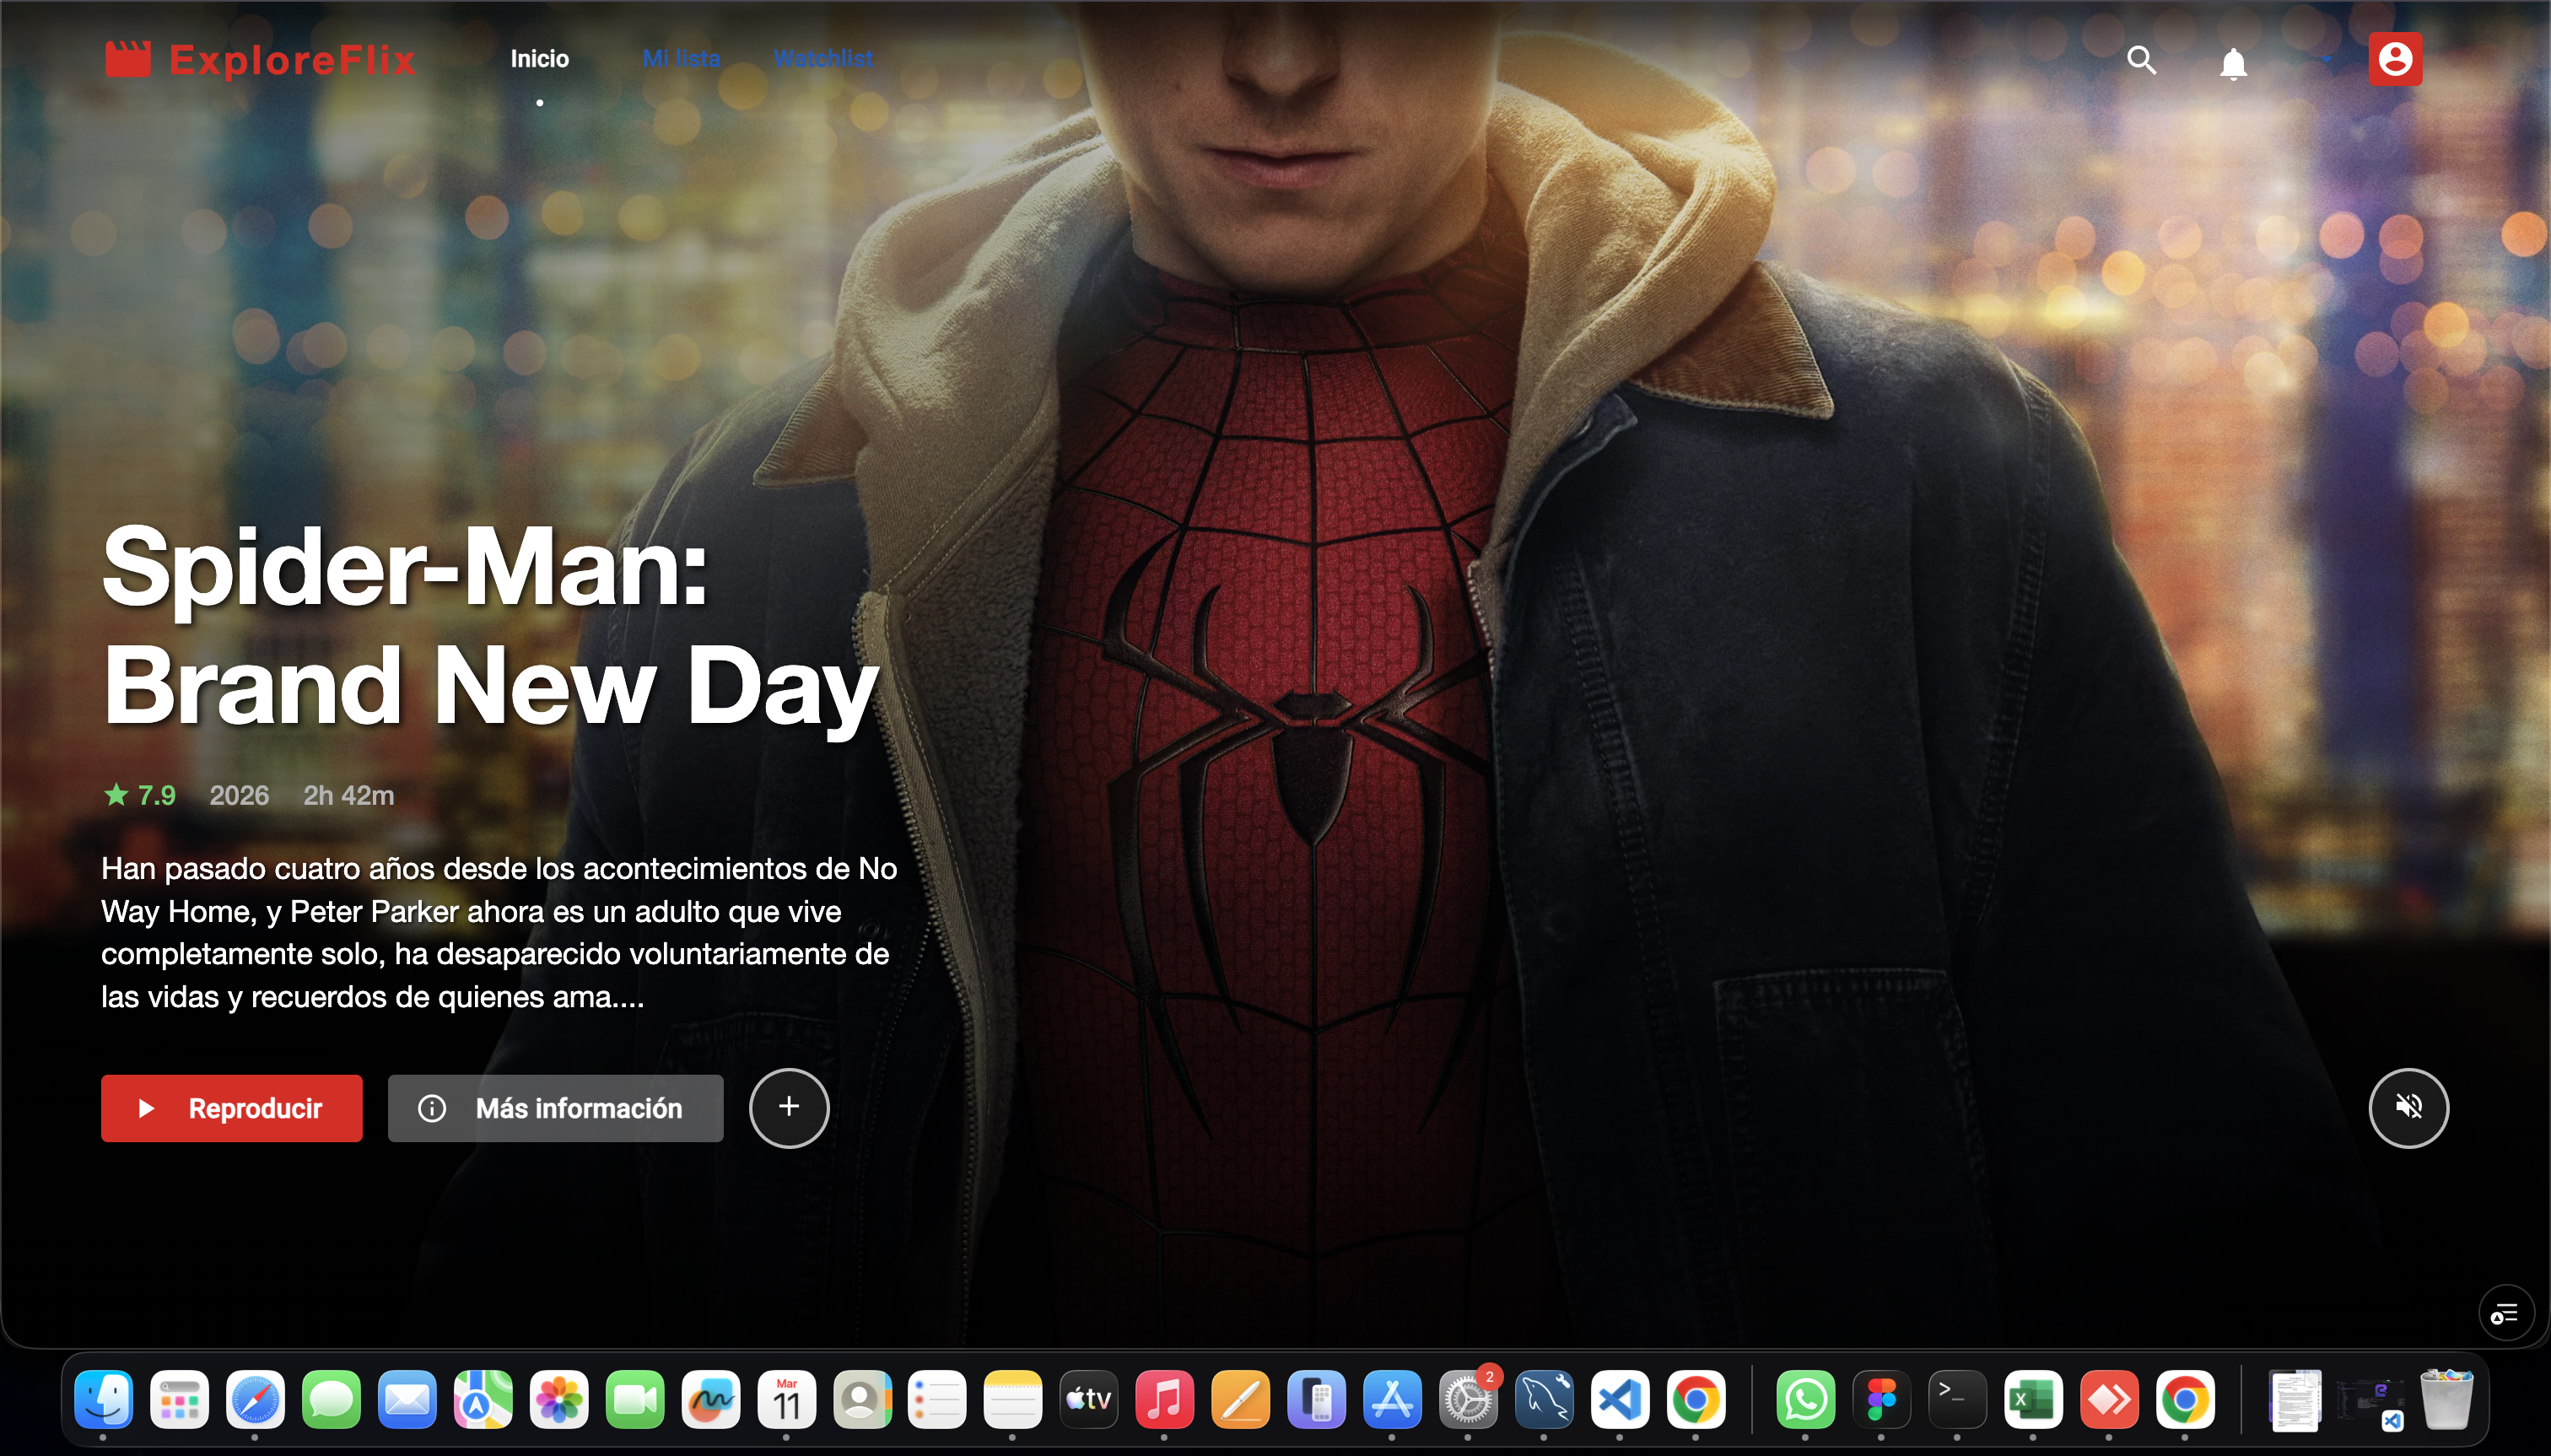Open the iPhone Mirroring dock icon

(x=1316, y=1399)
